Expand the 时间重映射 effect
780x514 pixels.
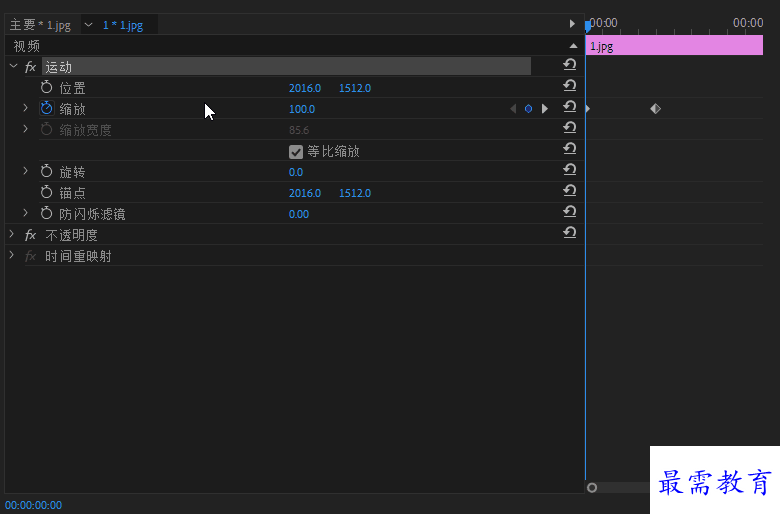pos(11,255)
